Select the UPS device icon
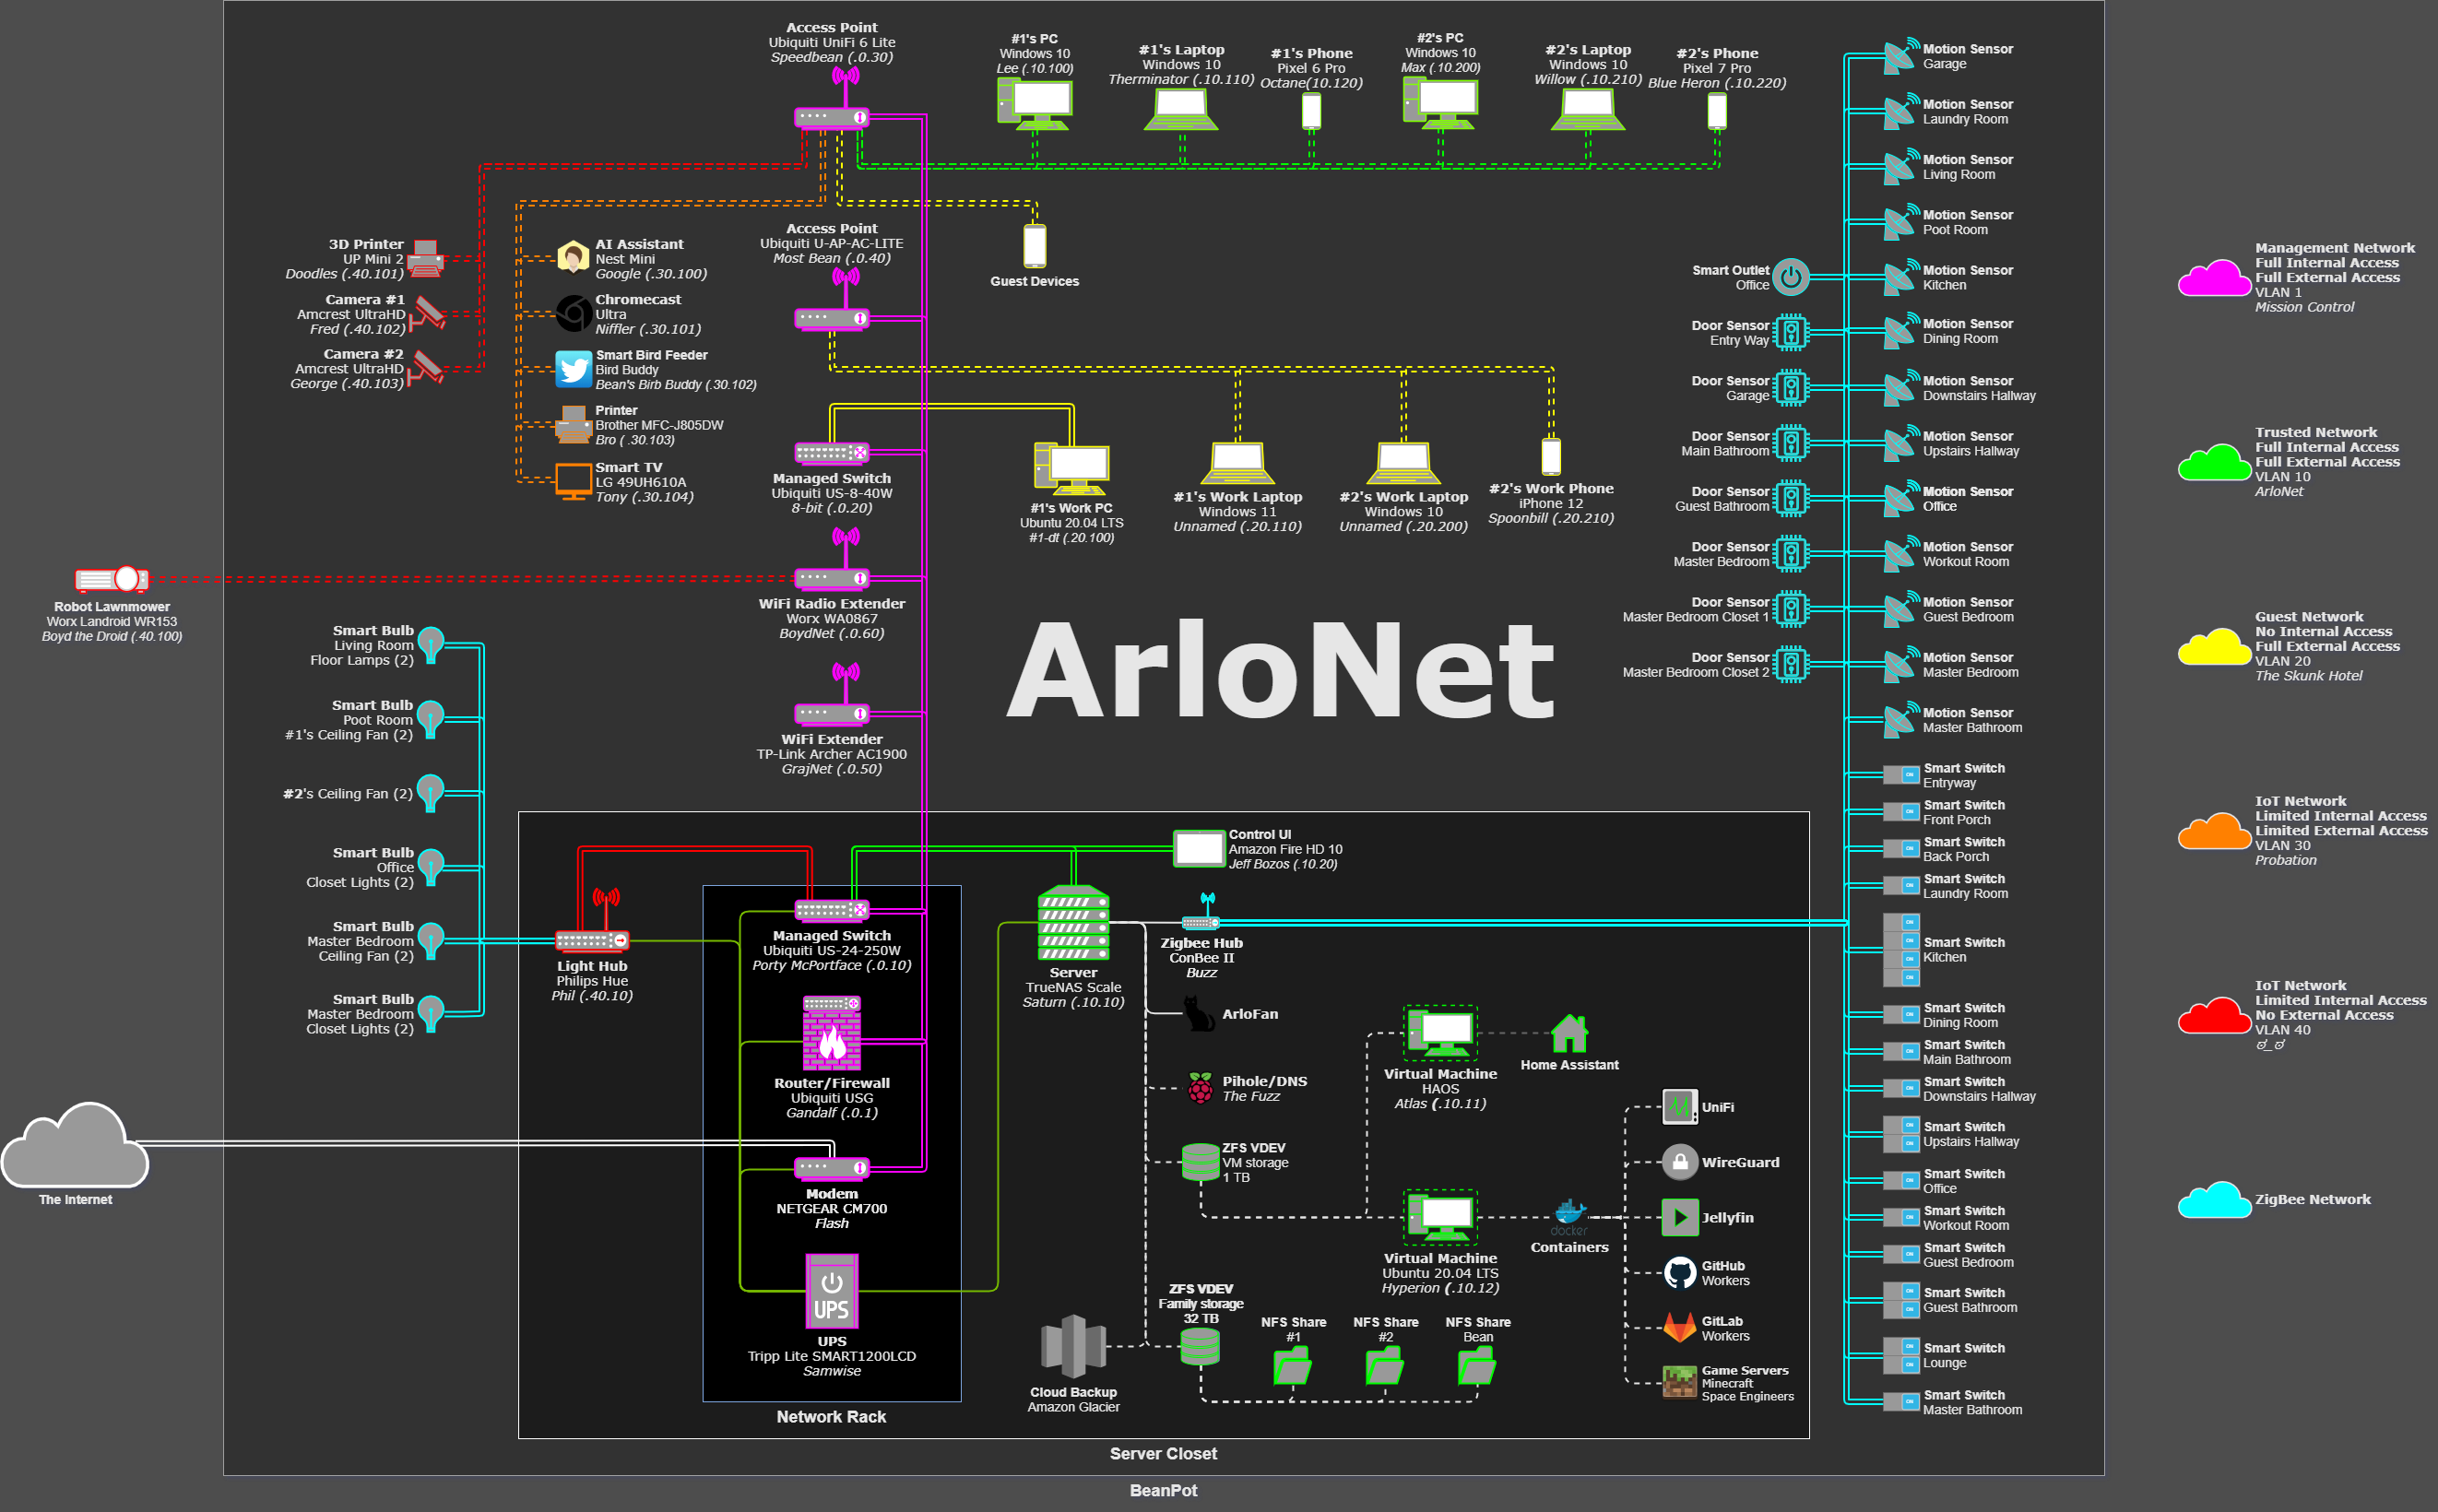Screen dimensions: 2438x1512 pyautogui.click(x=831, y=1291)
